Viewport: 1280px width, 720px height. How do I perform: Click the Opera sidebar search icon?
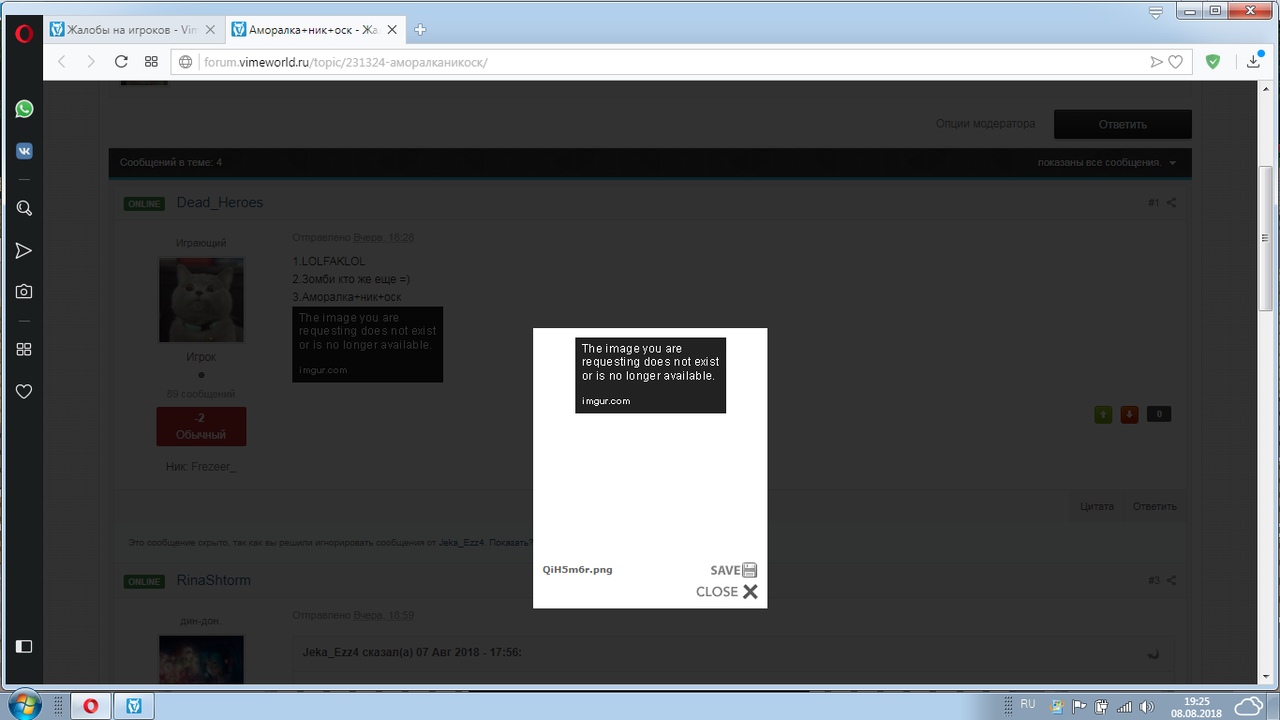(24, 208)
